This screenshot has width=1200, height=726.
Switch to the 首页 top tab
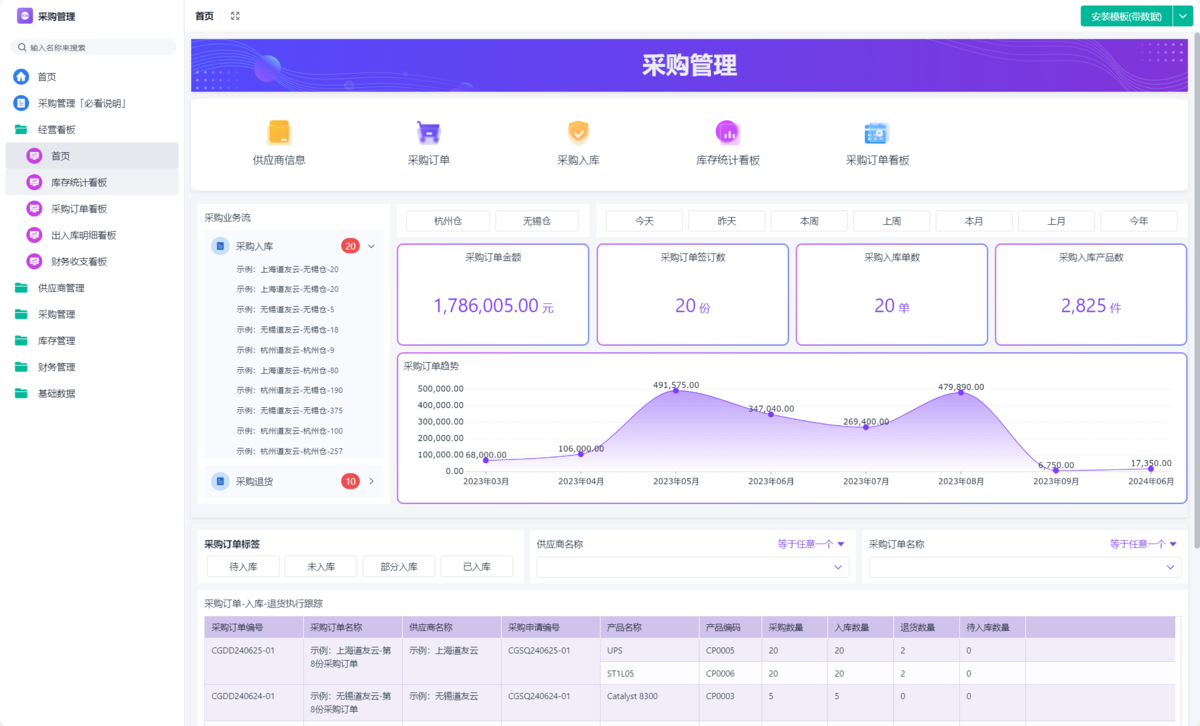pyautogui.click(x=204, y=16)
